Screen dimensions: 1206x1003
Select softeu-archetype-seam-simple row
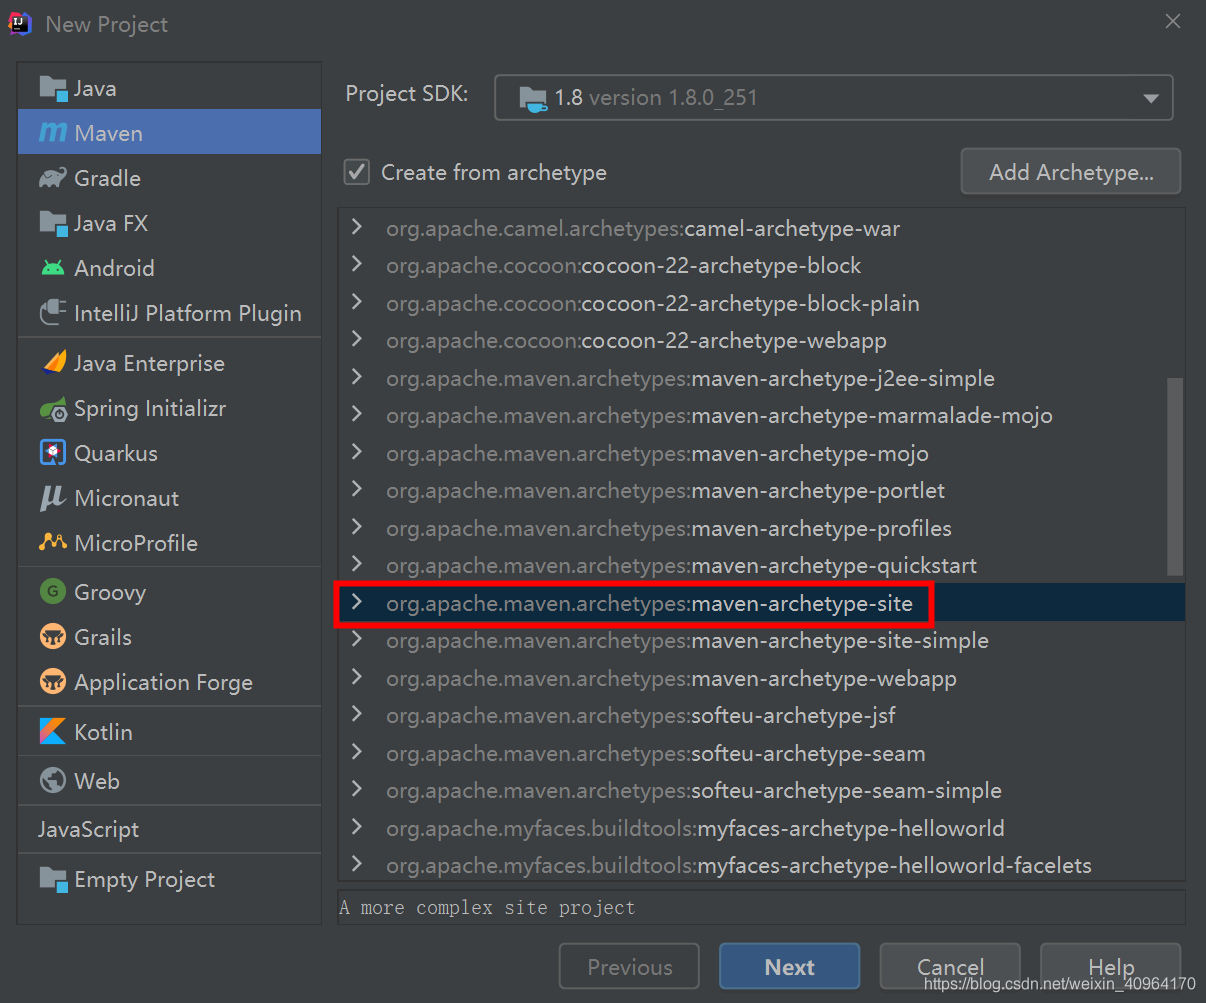pos(761,790)
